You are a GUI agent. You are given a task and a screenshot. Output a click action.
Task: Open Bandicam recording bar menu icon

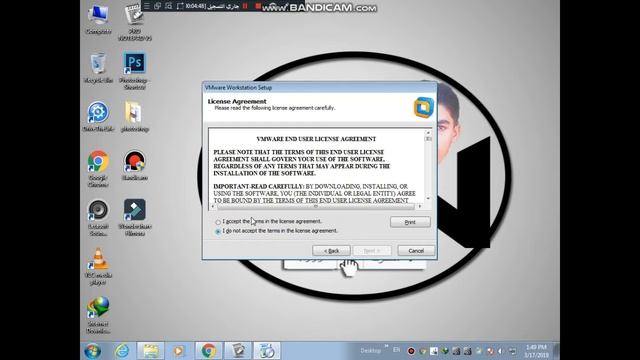point(147,6)
